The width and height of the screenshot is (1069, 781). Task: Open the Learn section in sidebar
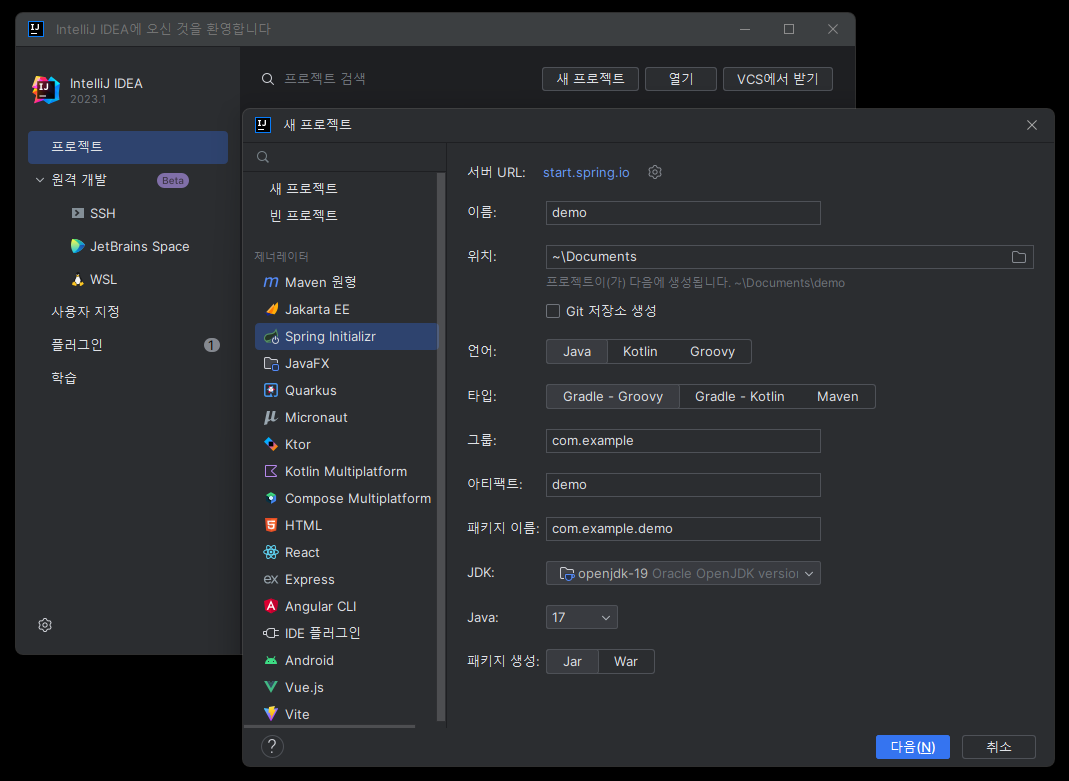[x=64, y=378]
